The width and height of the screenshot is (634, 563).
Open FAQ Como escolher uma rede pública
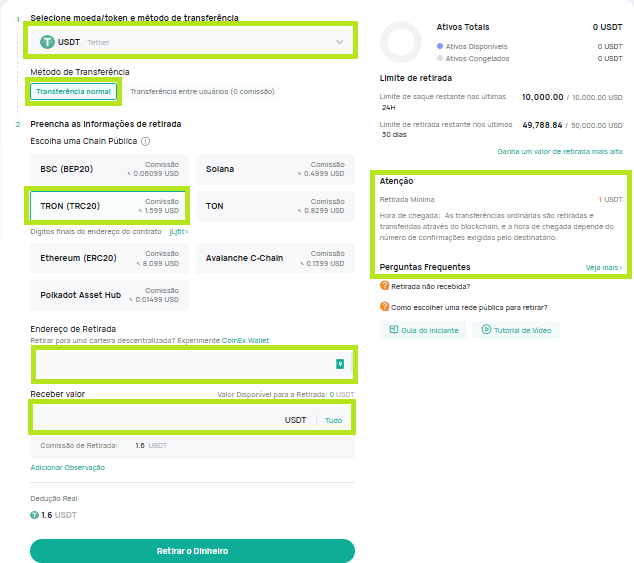(469, 307)
